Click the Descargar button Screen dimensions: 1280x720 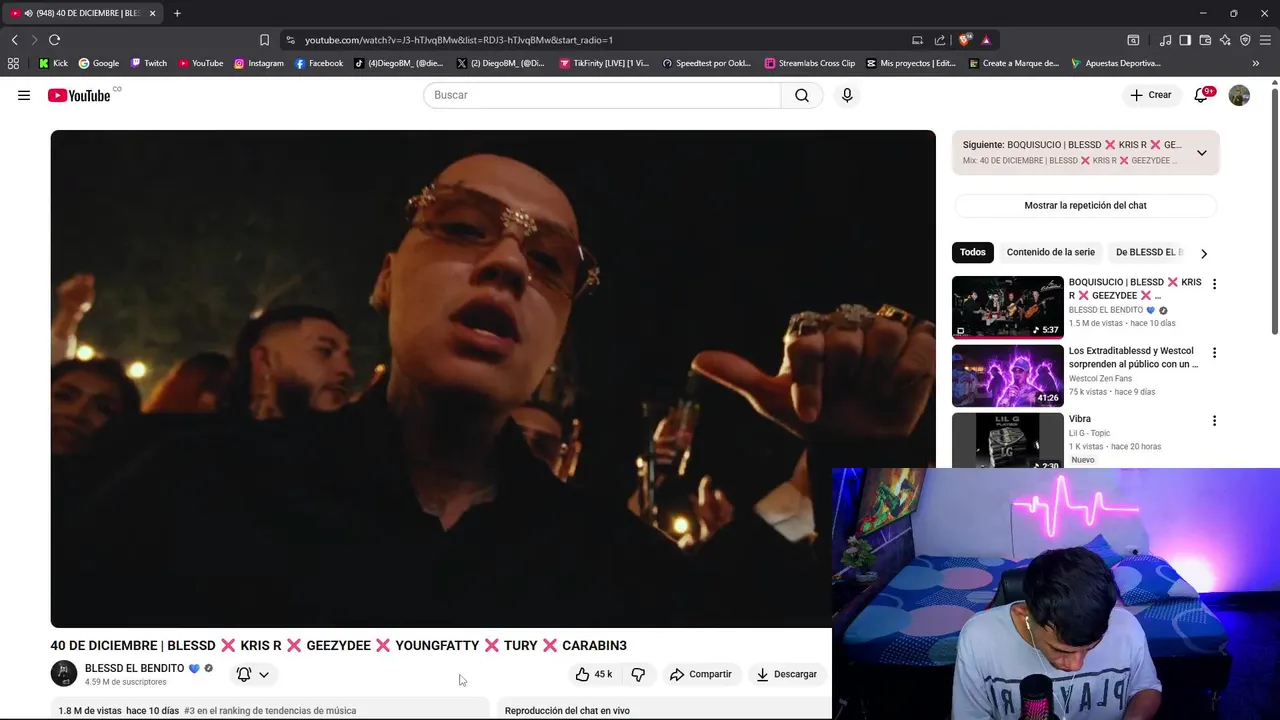pyautogui.click(x=787, y=674)
